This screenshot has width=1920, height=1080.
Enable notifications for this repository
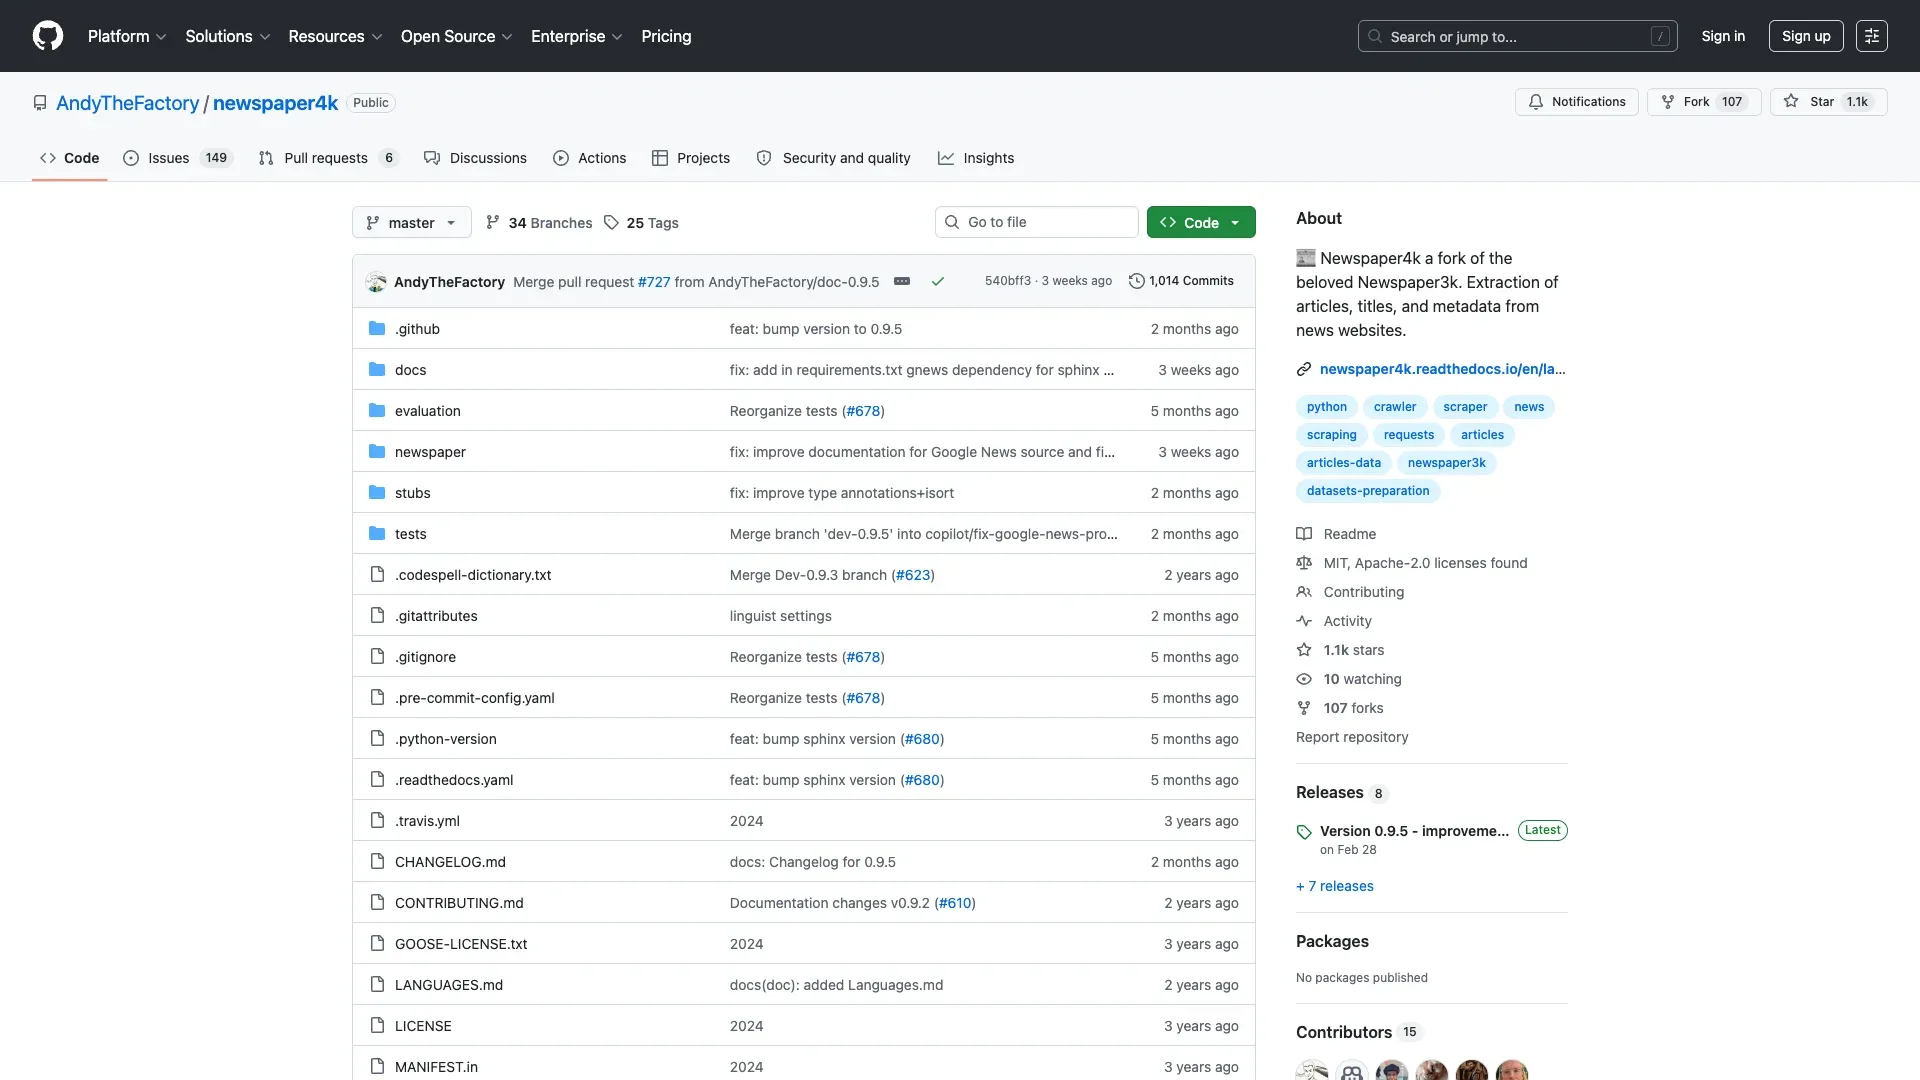pos(1575,102)
